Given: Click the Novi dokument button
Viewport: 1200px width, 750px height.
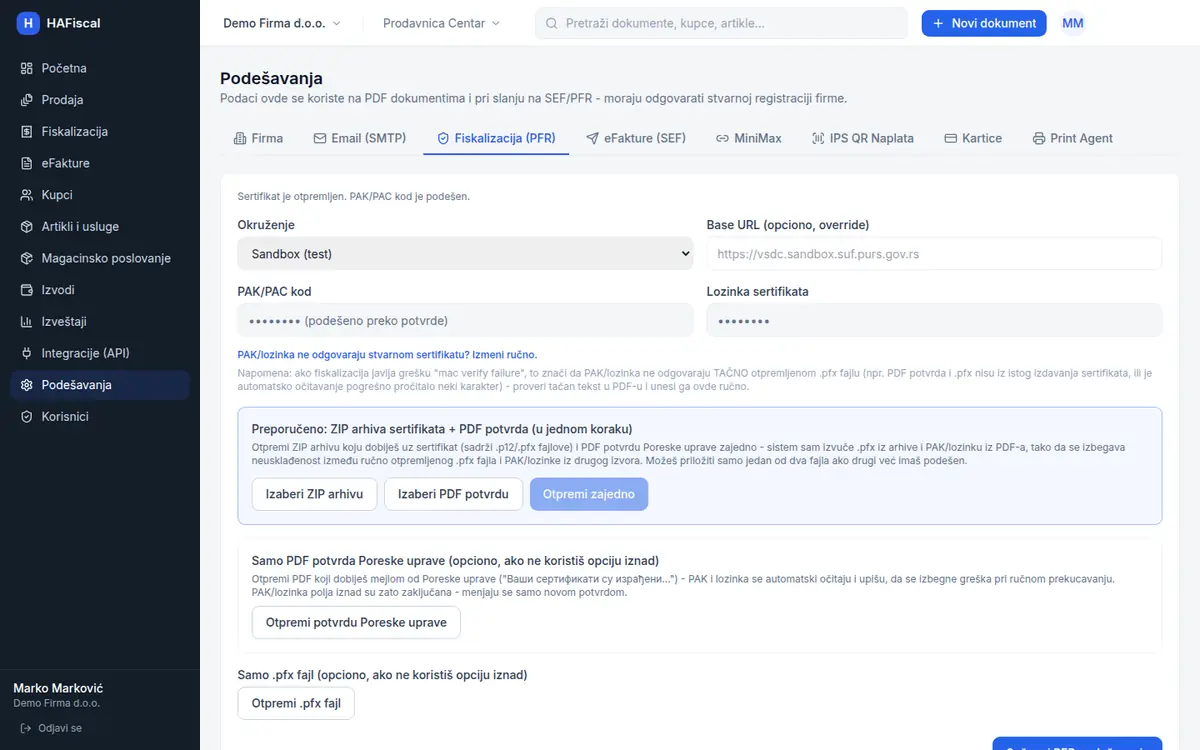Looking at the screenshot, I should (x=984, y=23).
